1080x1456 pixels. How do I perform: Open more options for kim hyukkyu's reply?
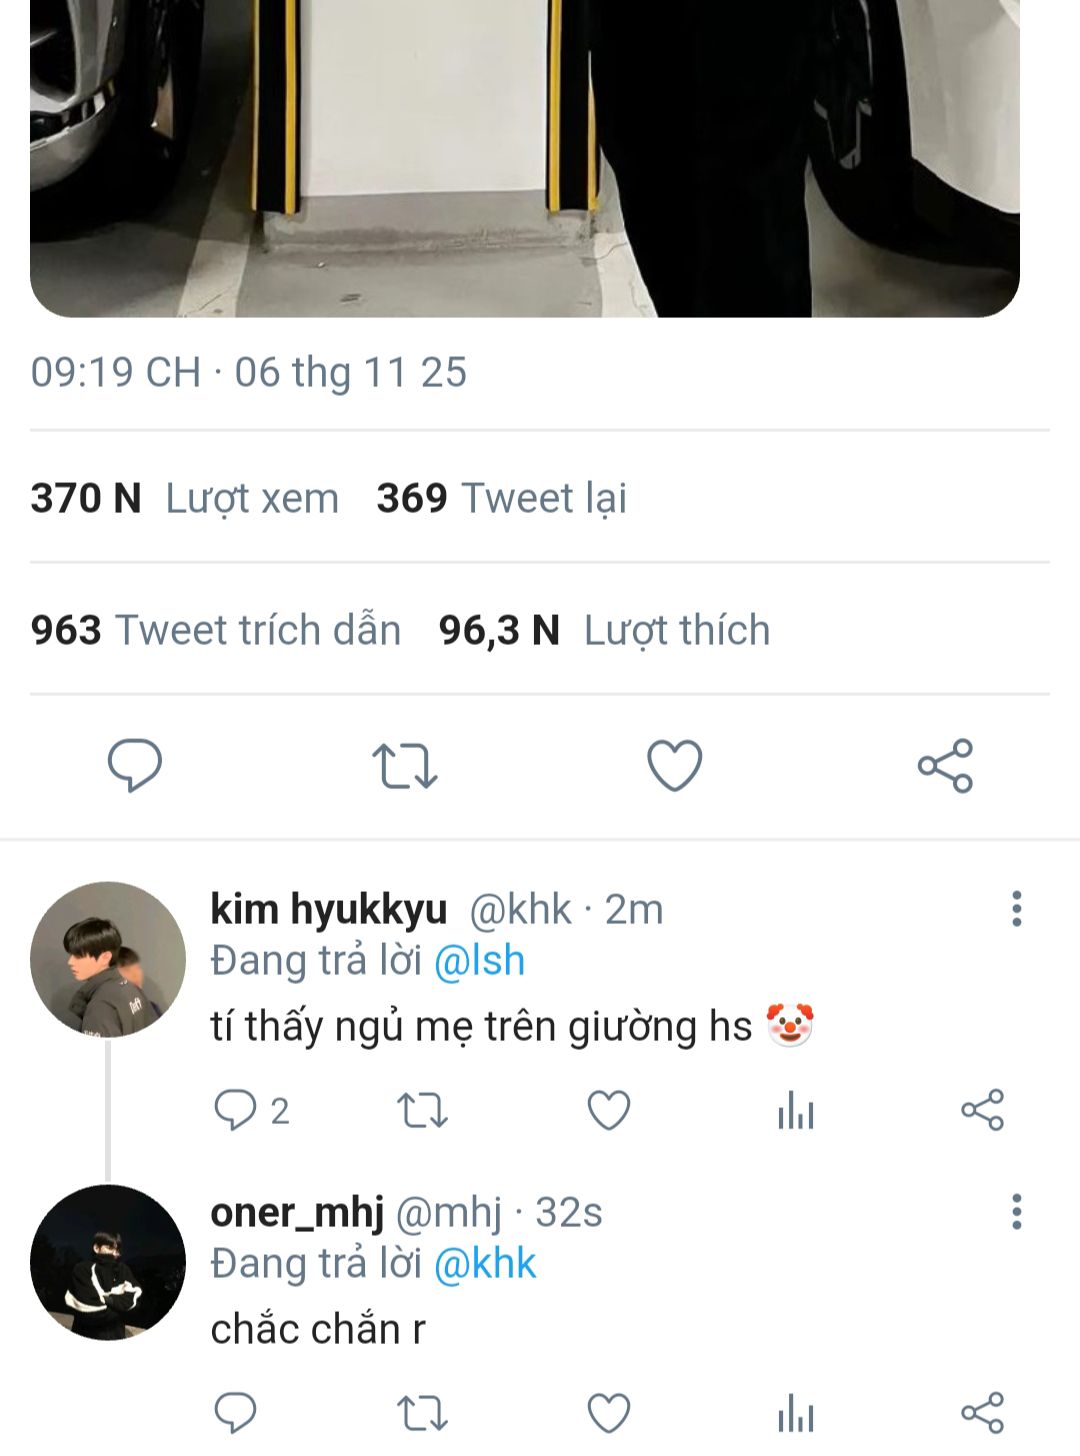click(x=1016, y=909)
